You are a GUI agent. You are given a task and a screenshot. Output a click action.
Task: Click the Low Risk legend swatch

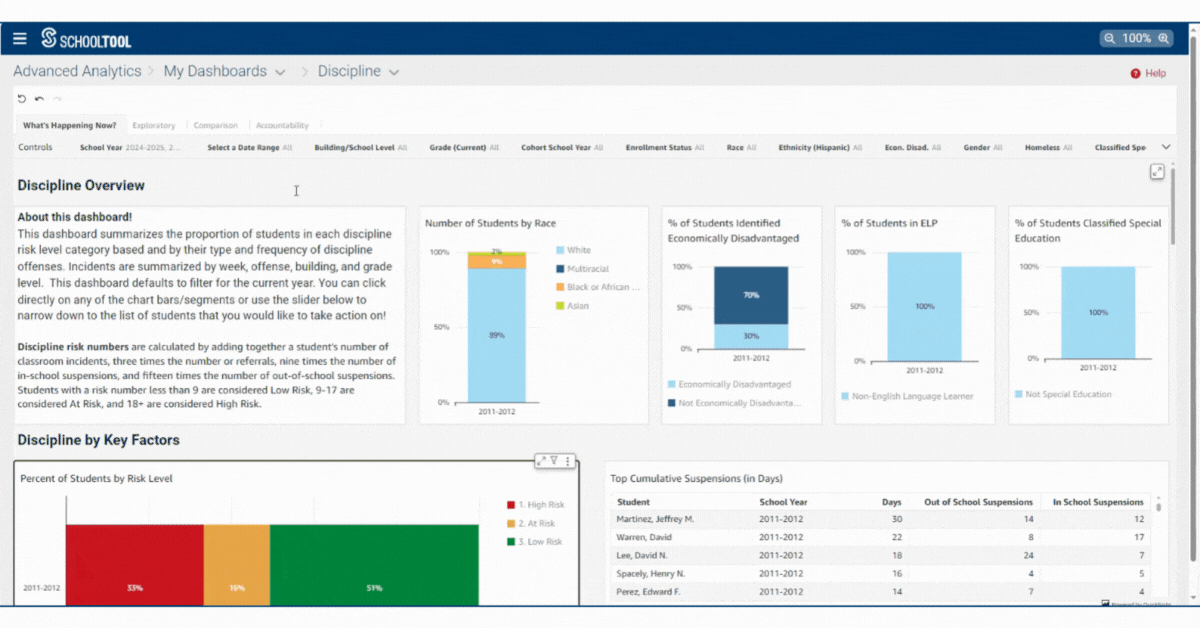pos(511,542)
